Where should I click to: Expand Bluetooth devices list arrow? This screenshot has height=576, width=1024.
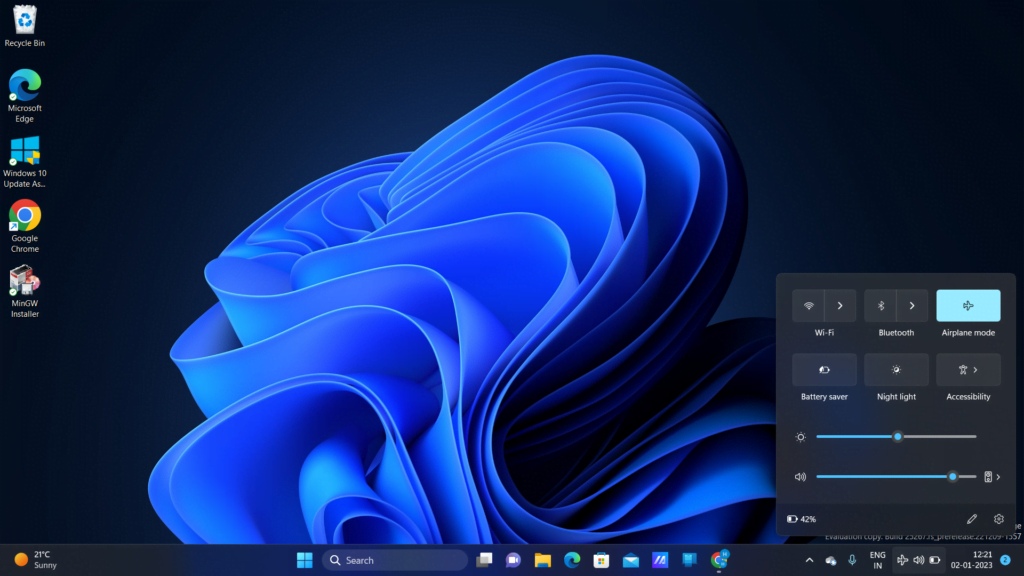(912, 306)
